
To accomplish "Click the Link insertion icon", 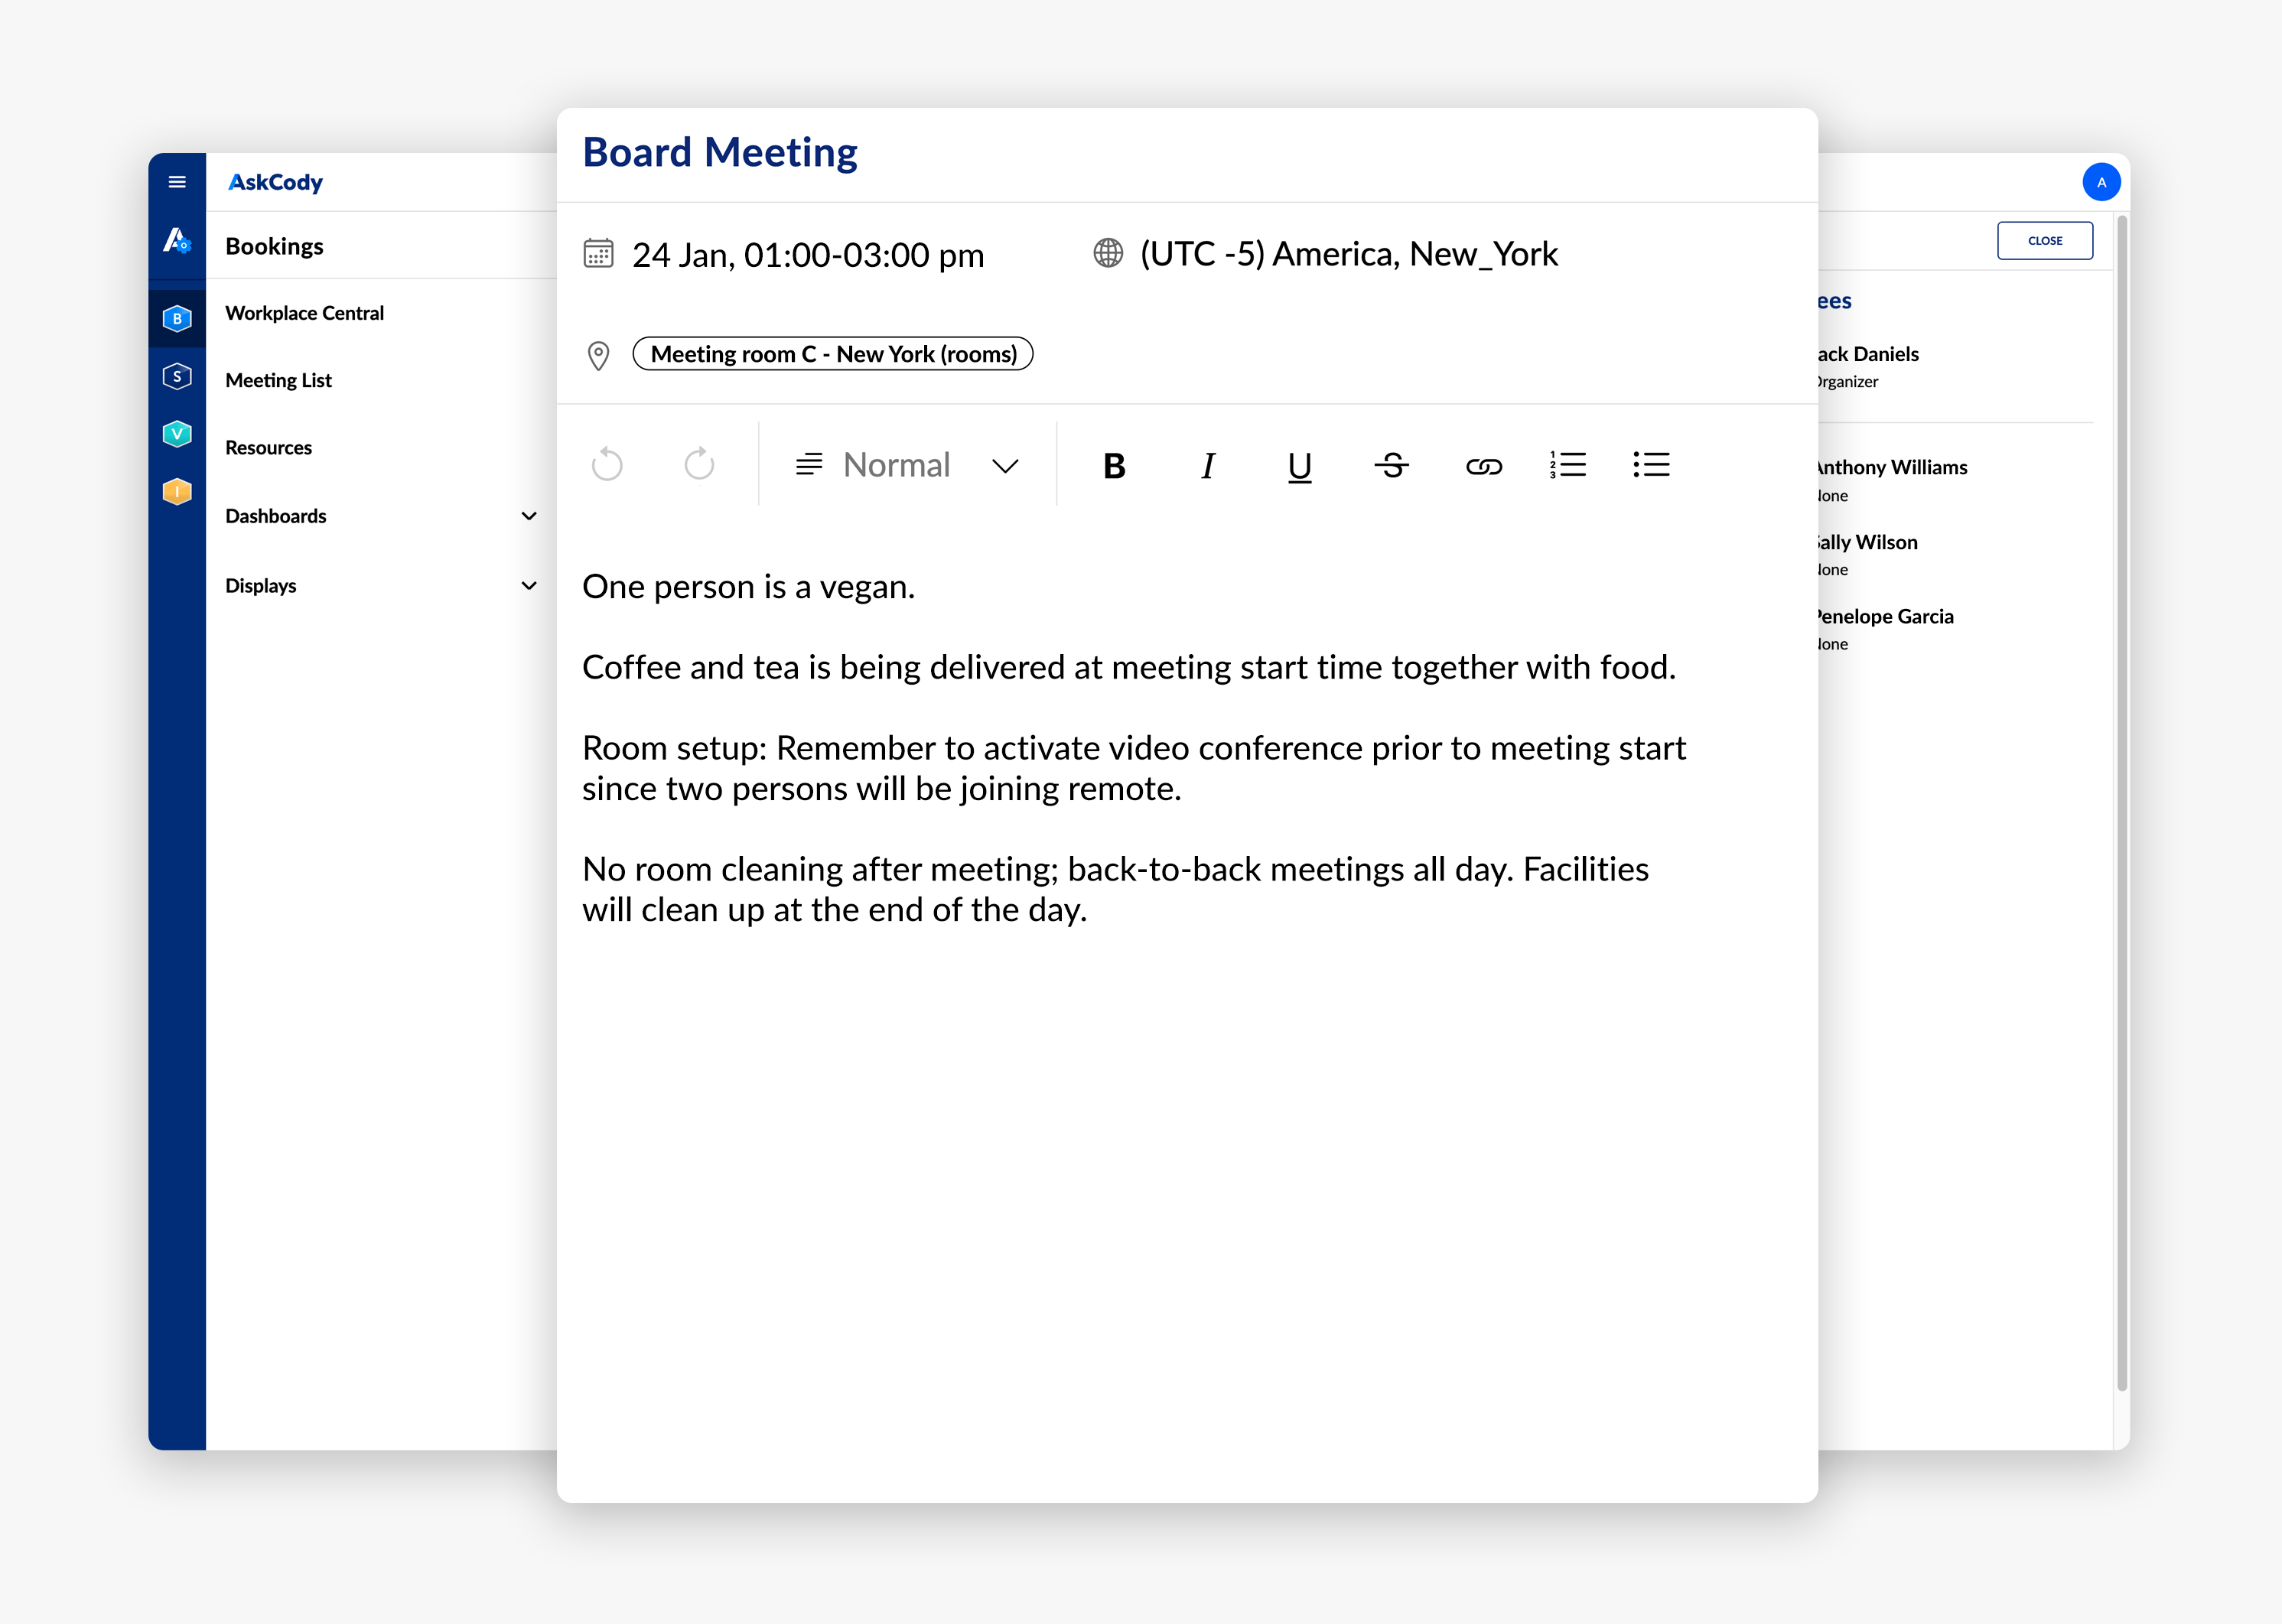I will (1481, 464).
